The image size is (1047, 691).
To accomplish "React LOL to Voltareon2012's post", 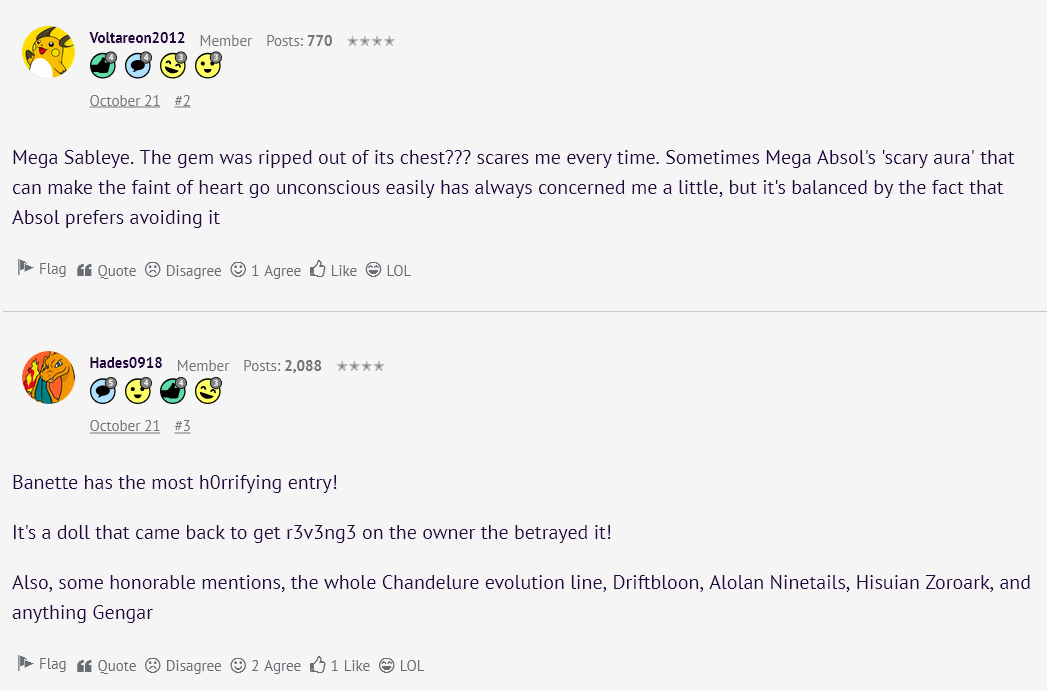I will click(388, 270).
